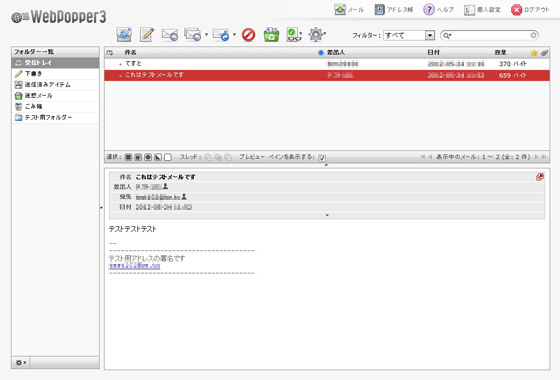The height and width of the screenshot is (380, 560).
Task: Select the テスト用フォルダー folder
Action: point(55,118)
